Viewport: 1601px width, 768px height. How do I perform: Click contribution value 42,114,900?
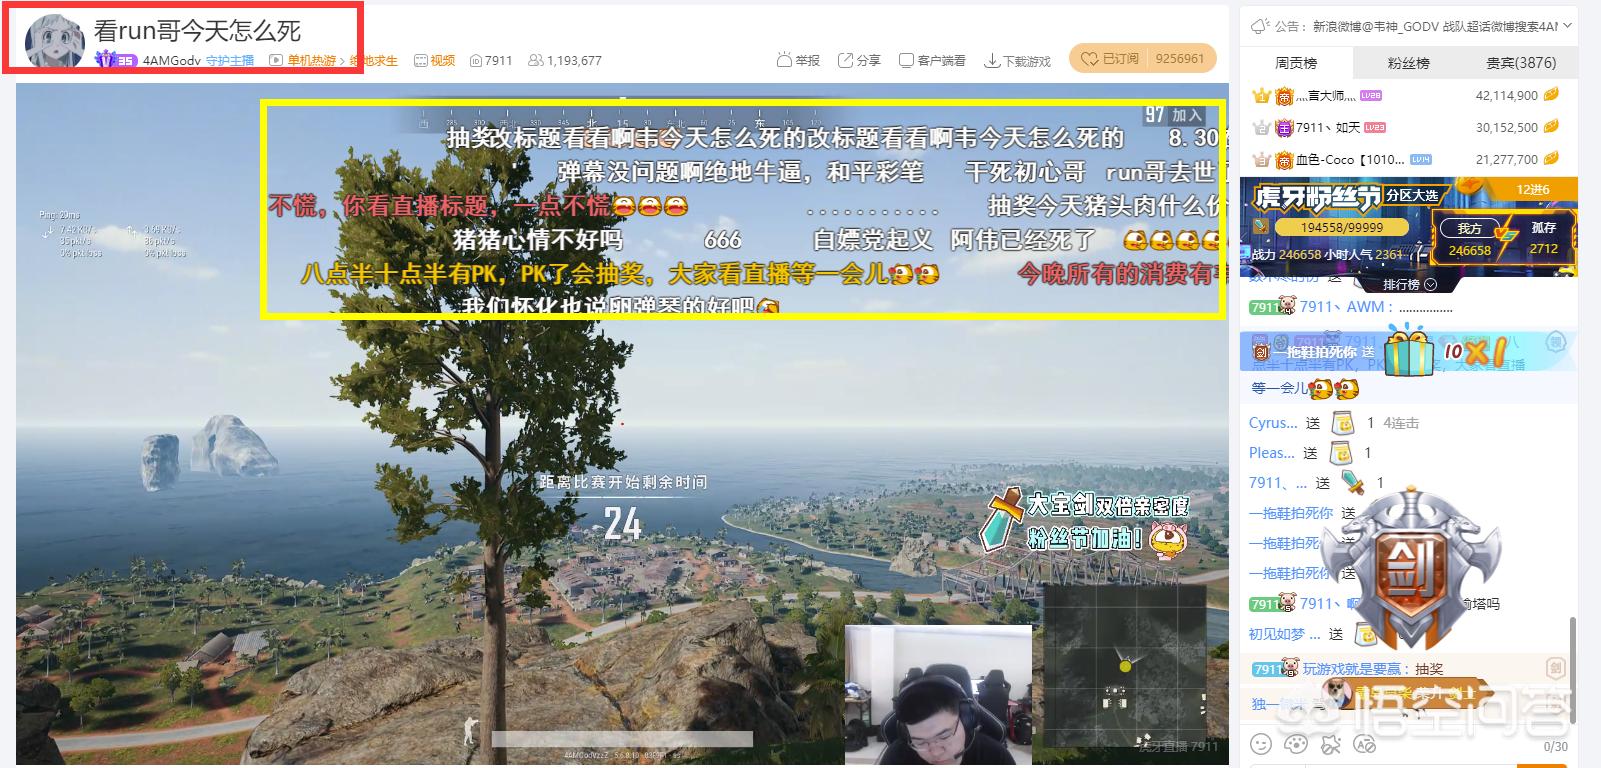[1507, 96]
